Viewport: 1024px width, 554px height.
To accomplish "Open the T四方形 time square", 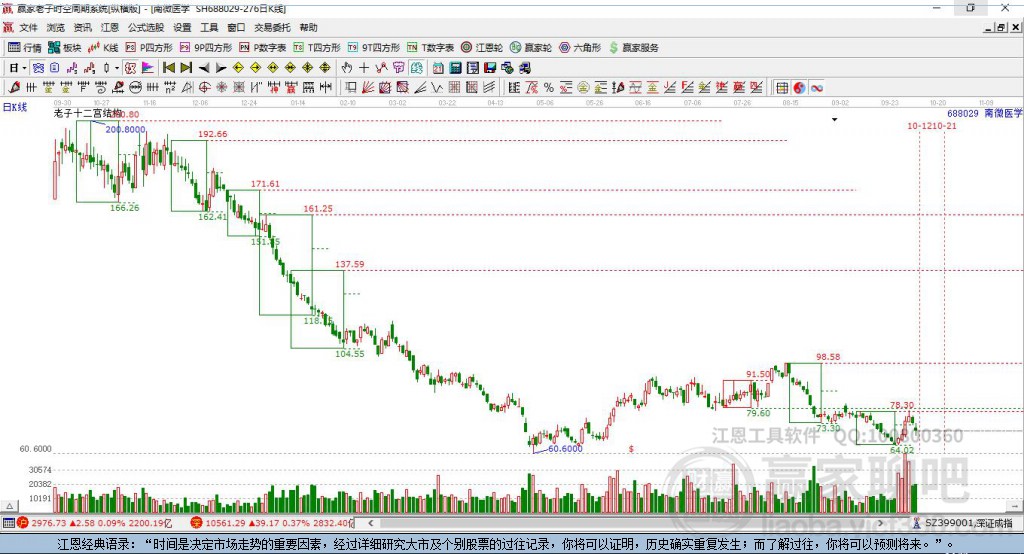I will tap(317, 48).
